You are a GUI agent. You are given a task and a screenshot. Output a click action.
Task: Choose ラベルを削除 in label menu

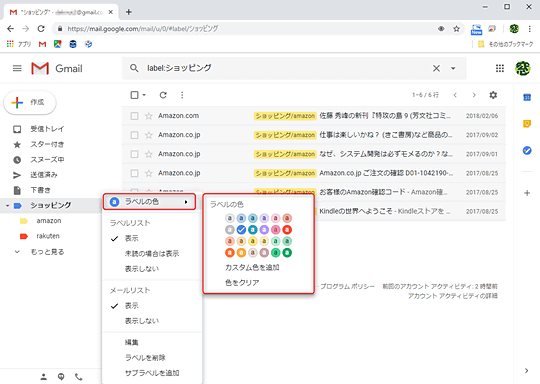[x=145, y=357]
